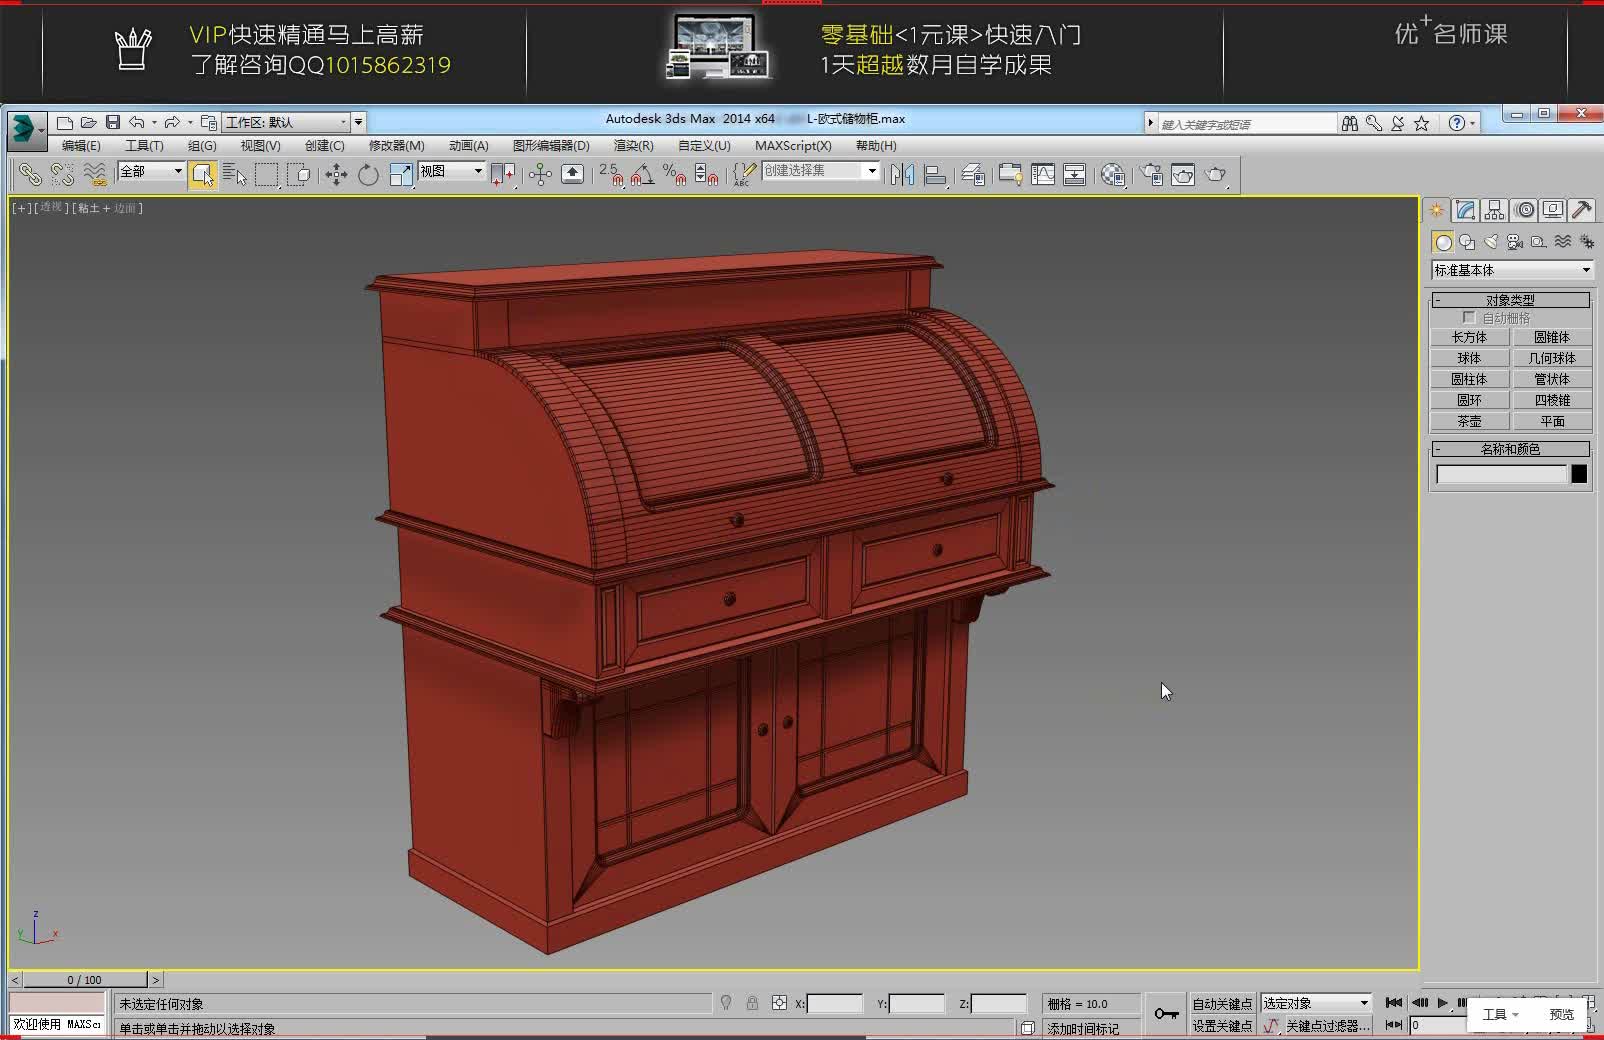
Task: Switch to the Modify command panel
Action: coord(1463,210)
